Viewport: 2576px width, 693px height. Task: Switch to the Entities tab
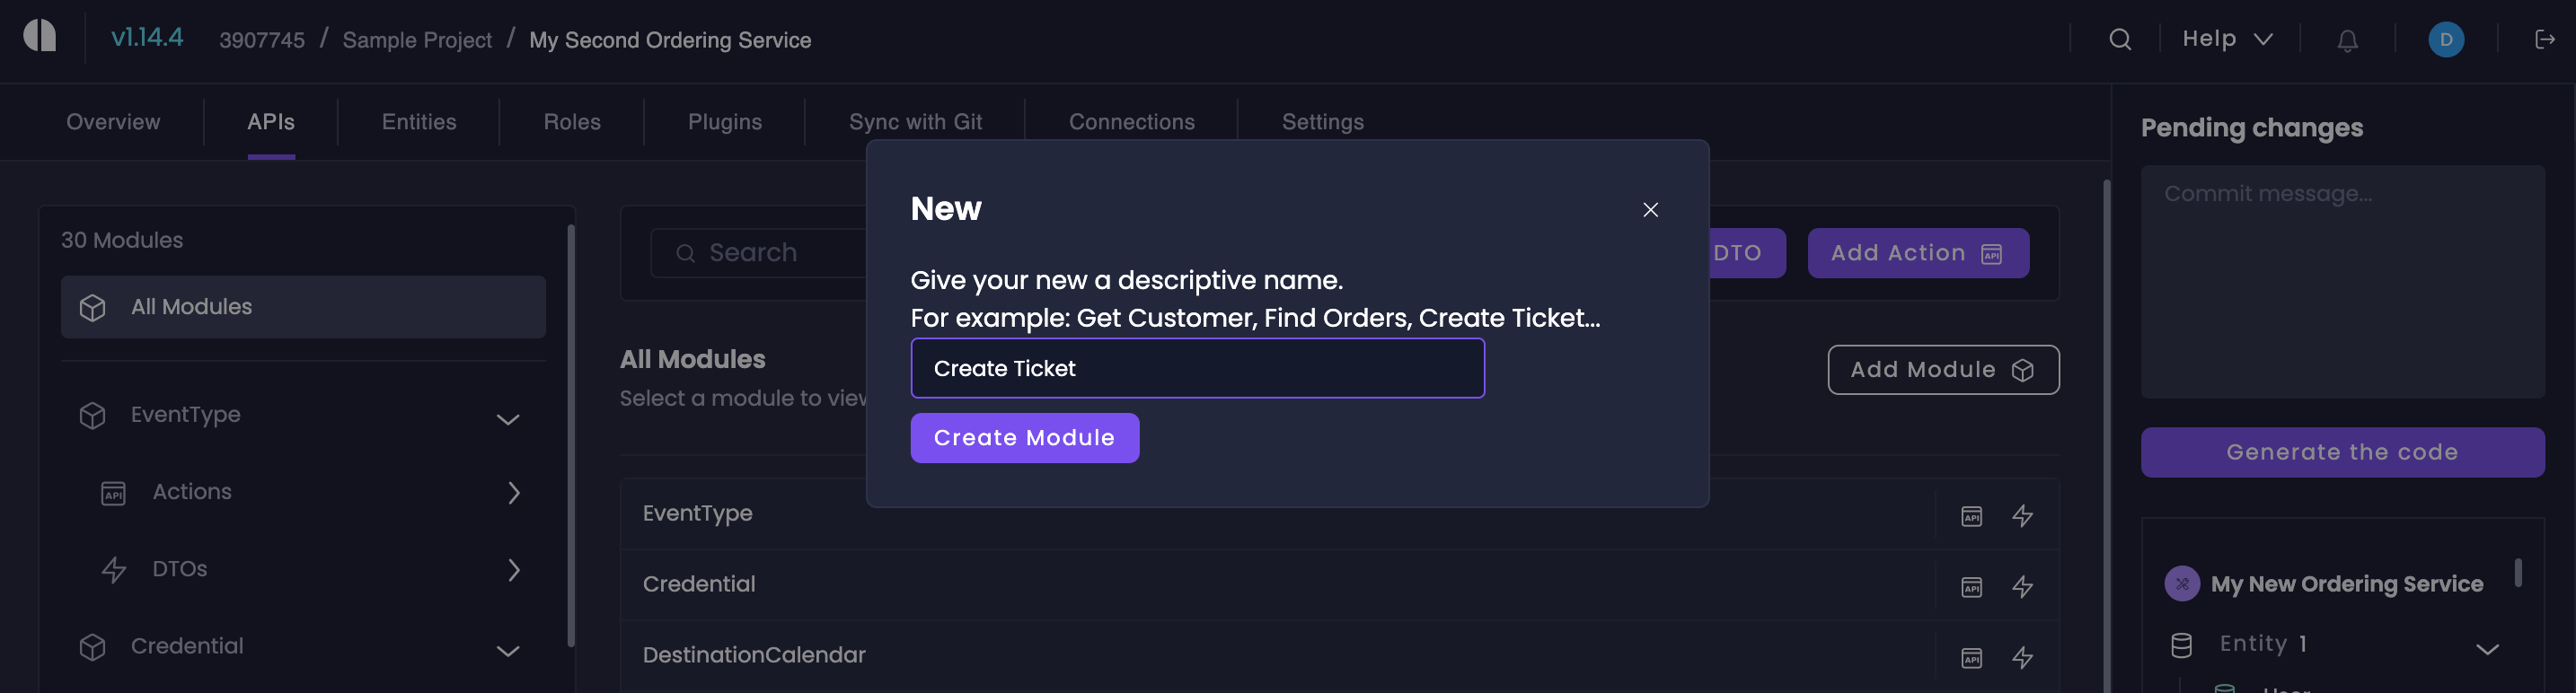(x=419, y=122)
